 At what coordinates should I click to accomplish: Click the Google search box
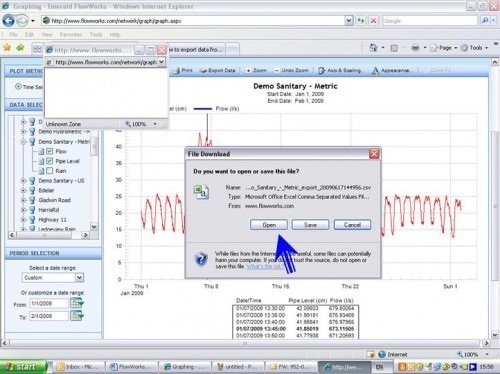(430, 21)
